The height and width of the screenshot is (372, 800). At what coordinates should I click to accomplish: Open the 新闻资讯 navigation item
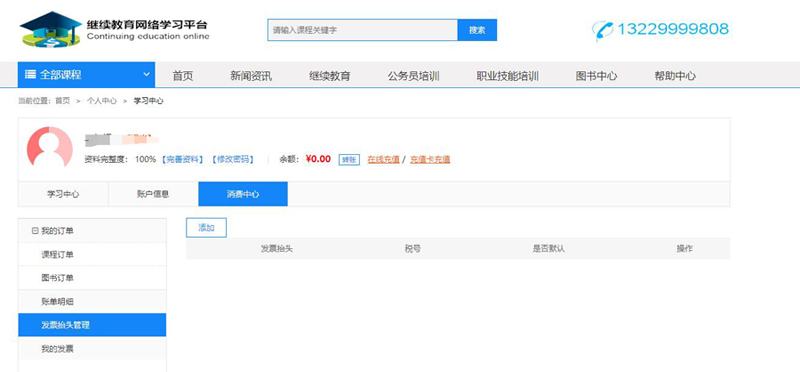tap(251, 76)
